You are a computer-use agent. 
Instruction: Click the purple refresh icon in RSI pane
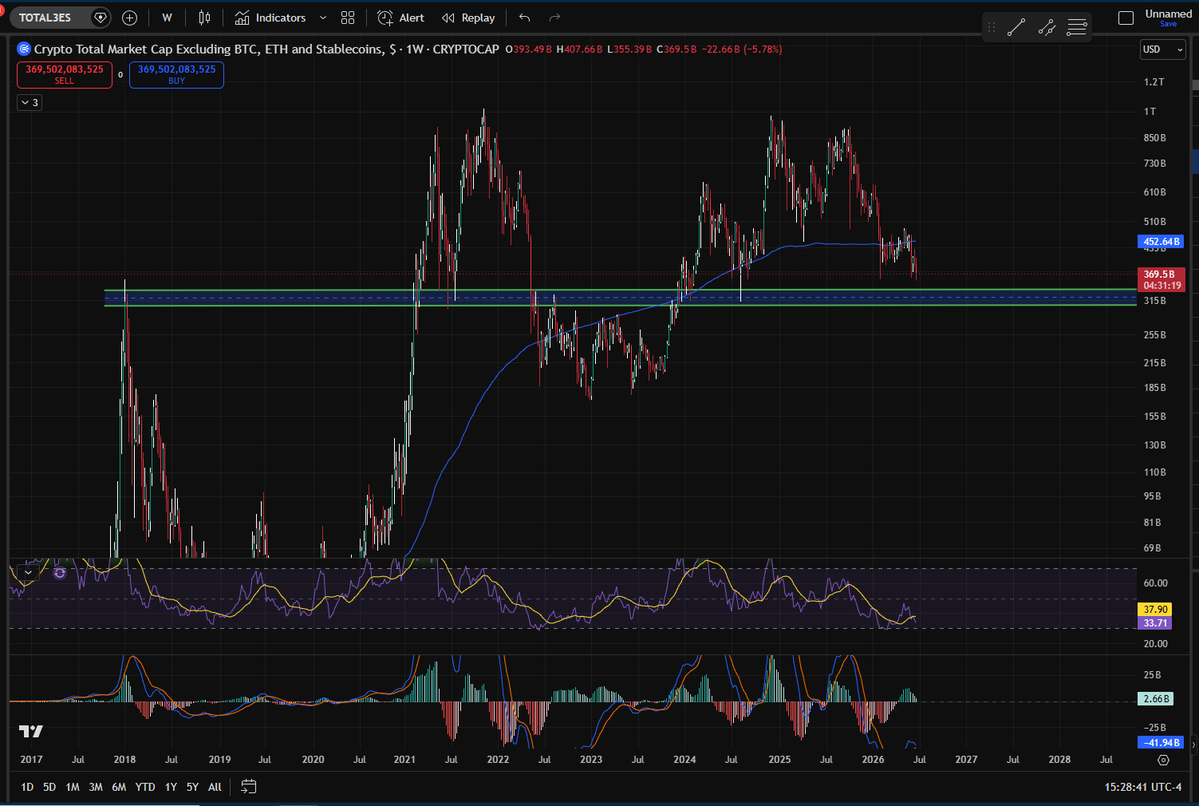[x=60, y=572]
